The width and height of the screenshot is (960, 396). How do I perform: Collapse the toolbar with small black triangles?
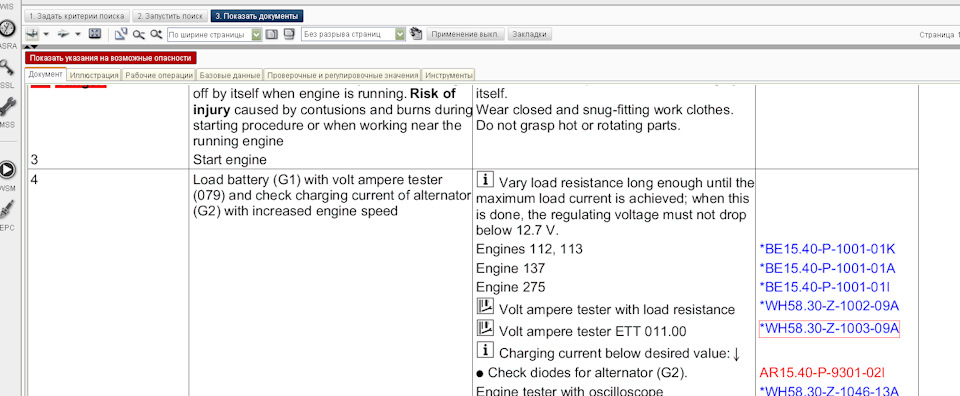[x=31, y=47]
